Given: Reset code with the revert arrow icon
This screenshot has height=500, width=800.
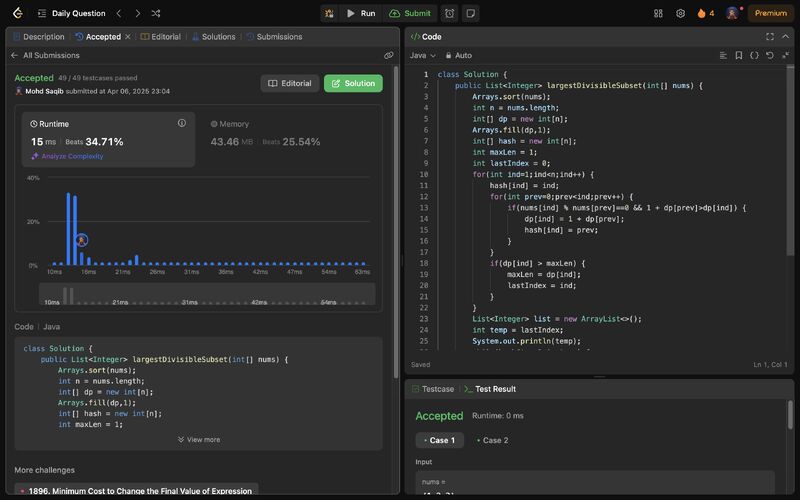Looking at the screenshot, I should click(x=770, y=55).
